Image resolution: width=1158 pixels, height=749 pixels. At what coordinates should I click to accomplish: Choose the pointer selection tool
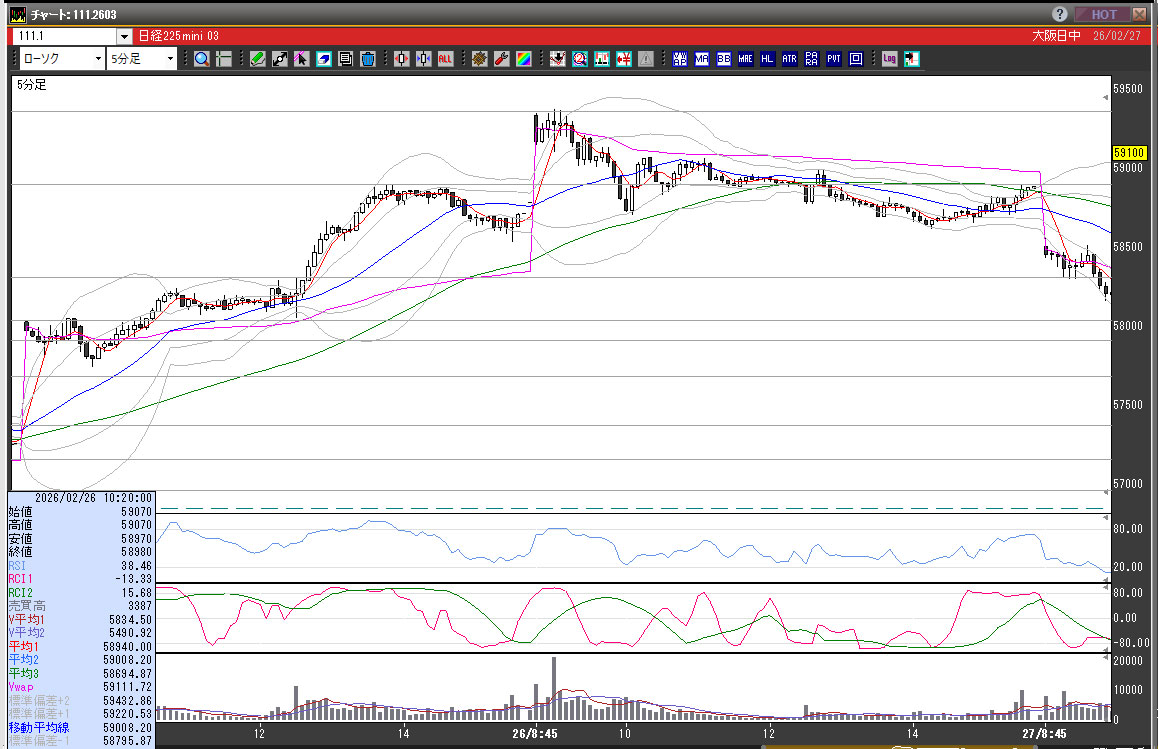(301, 59)
